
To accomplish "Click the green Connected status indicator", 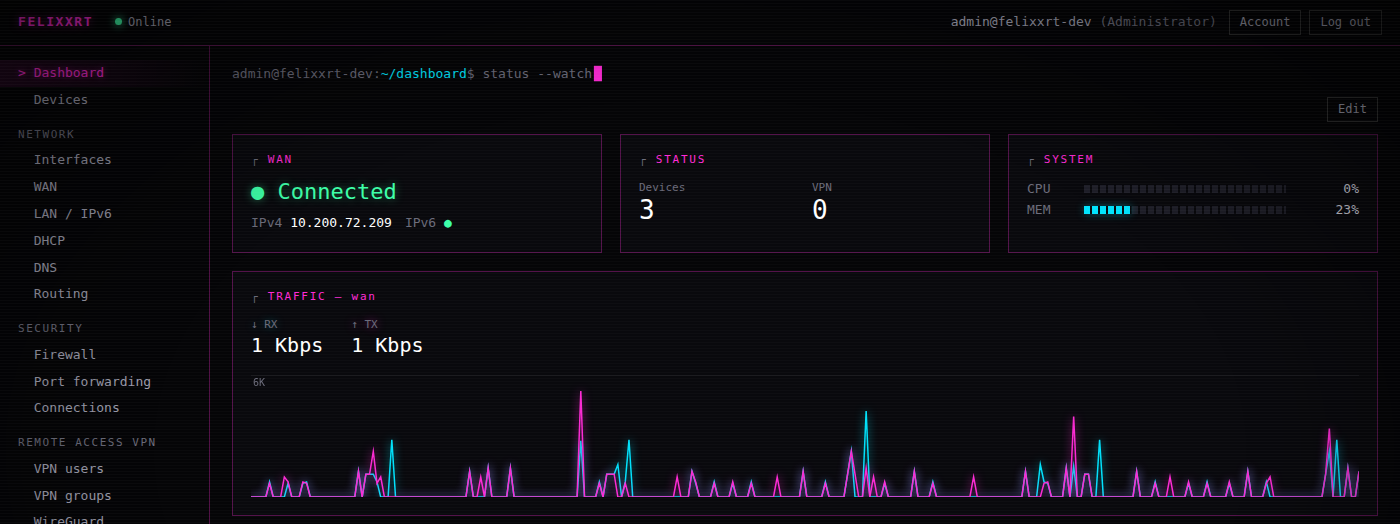I will pyautogui.click(x=258, y=193).
